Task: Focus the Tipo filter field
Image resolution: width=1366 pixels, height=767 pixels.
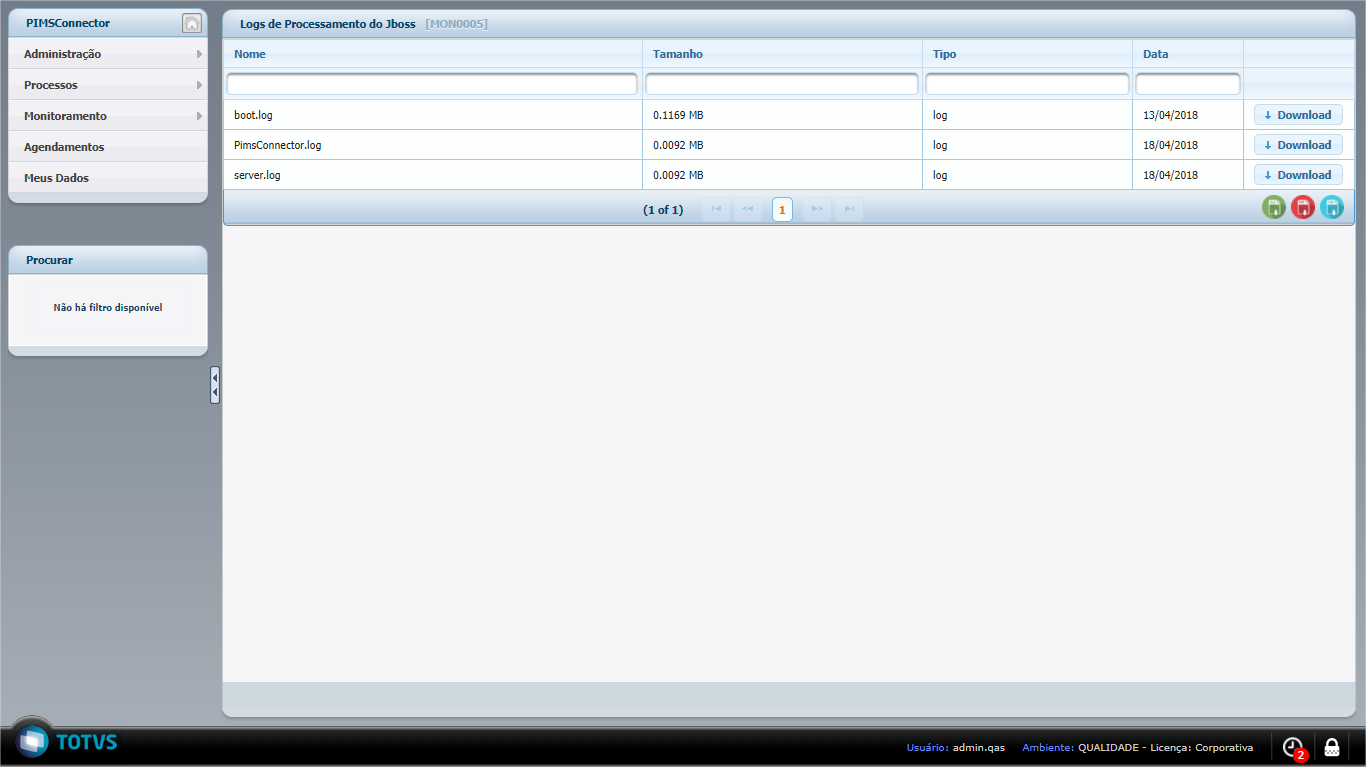Action: pos(1027,84)
